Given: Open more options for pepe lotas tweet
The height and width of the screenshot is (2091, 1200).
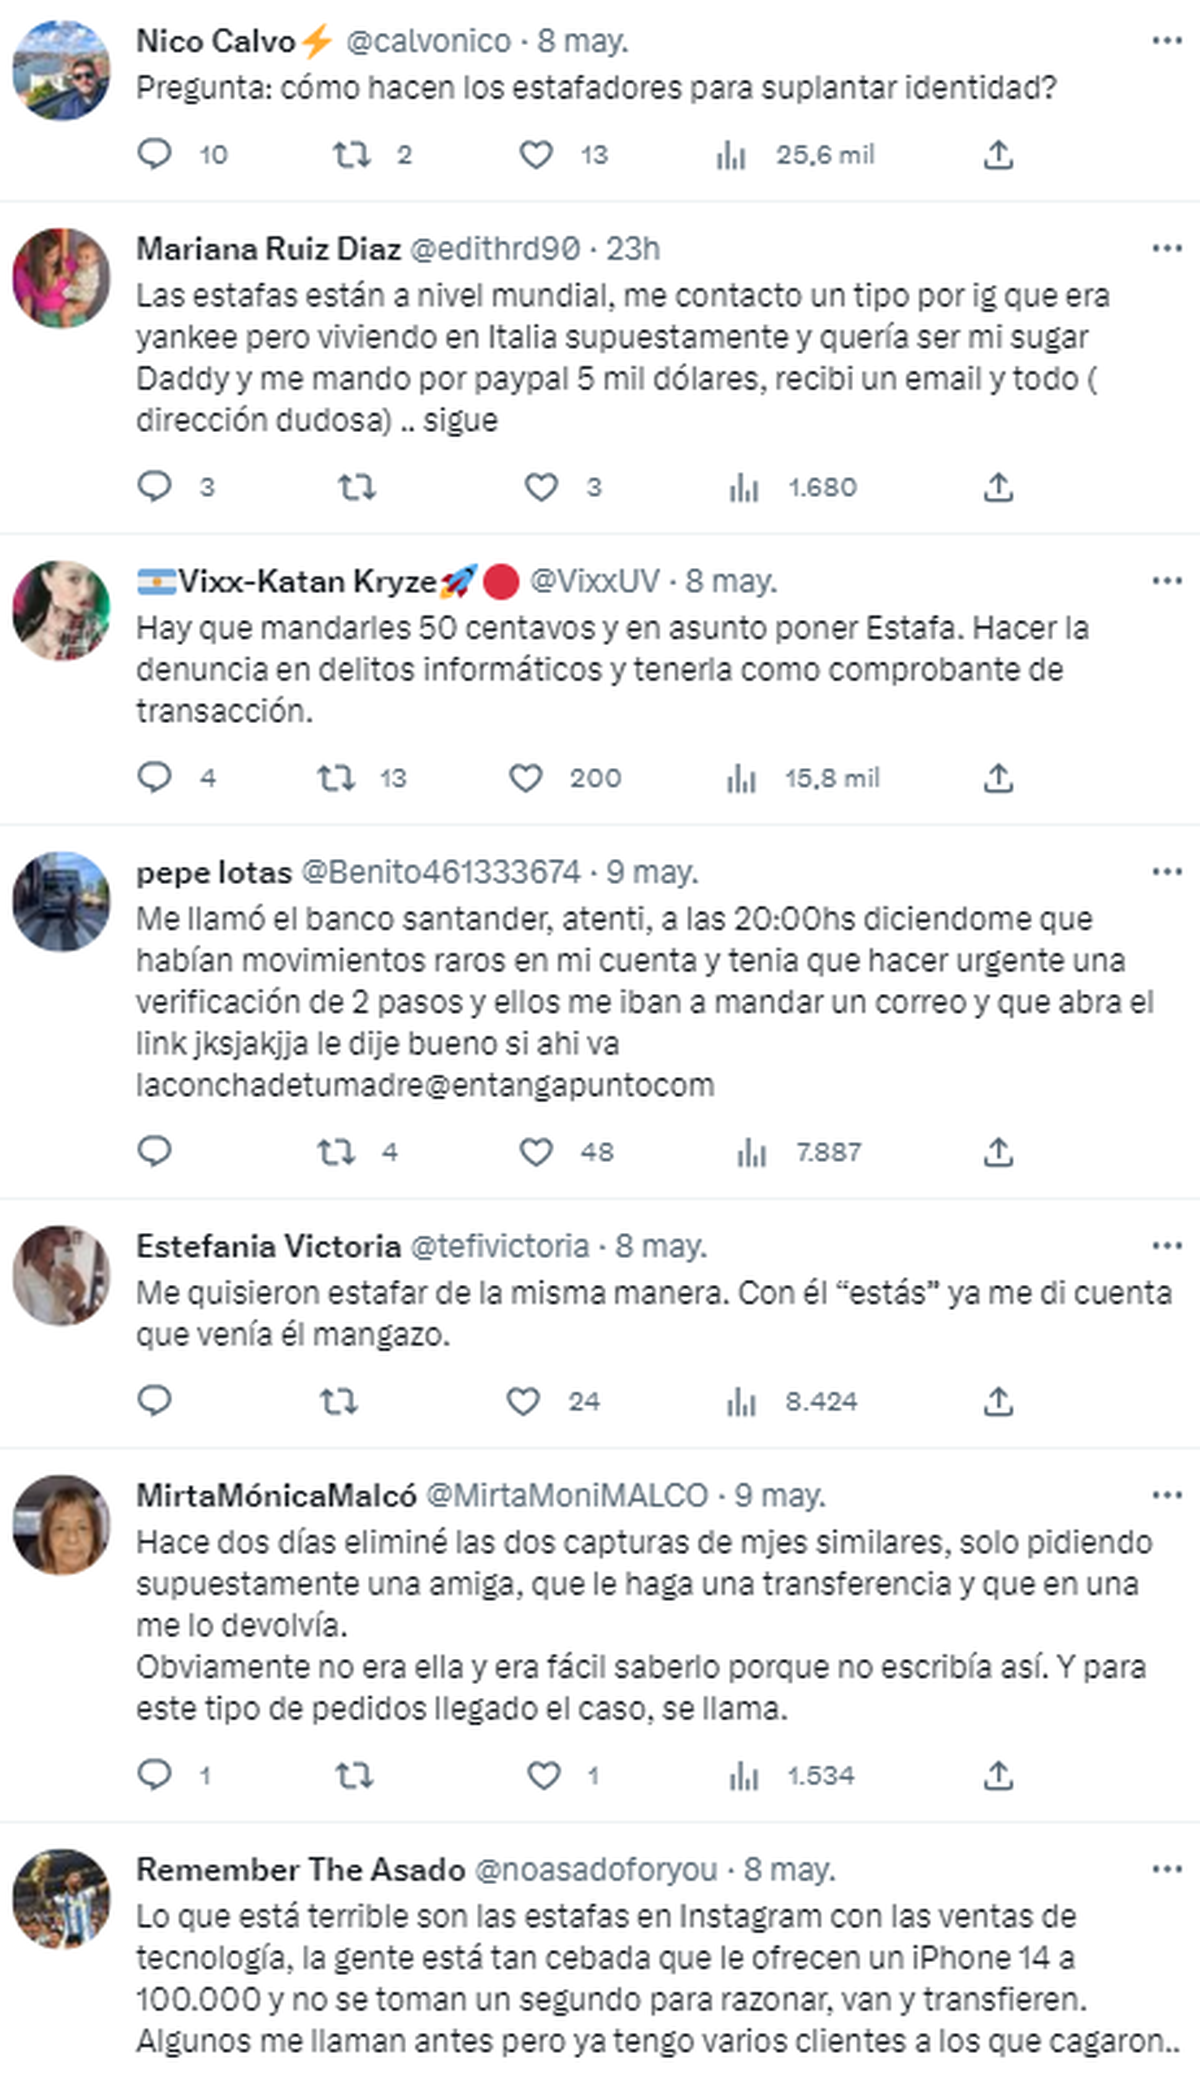Looking at the screenshot, I should click(x=1167, y=872).
